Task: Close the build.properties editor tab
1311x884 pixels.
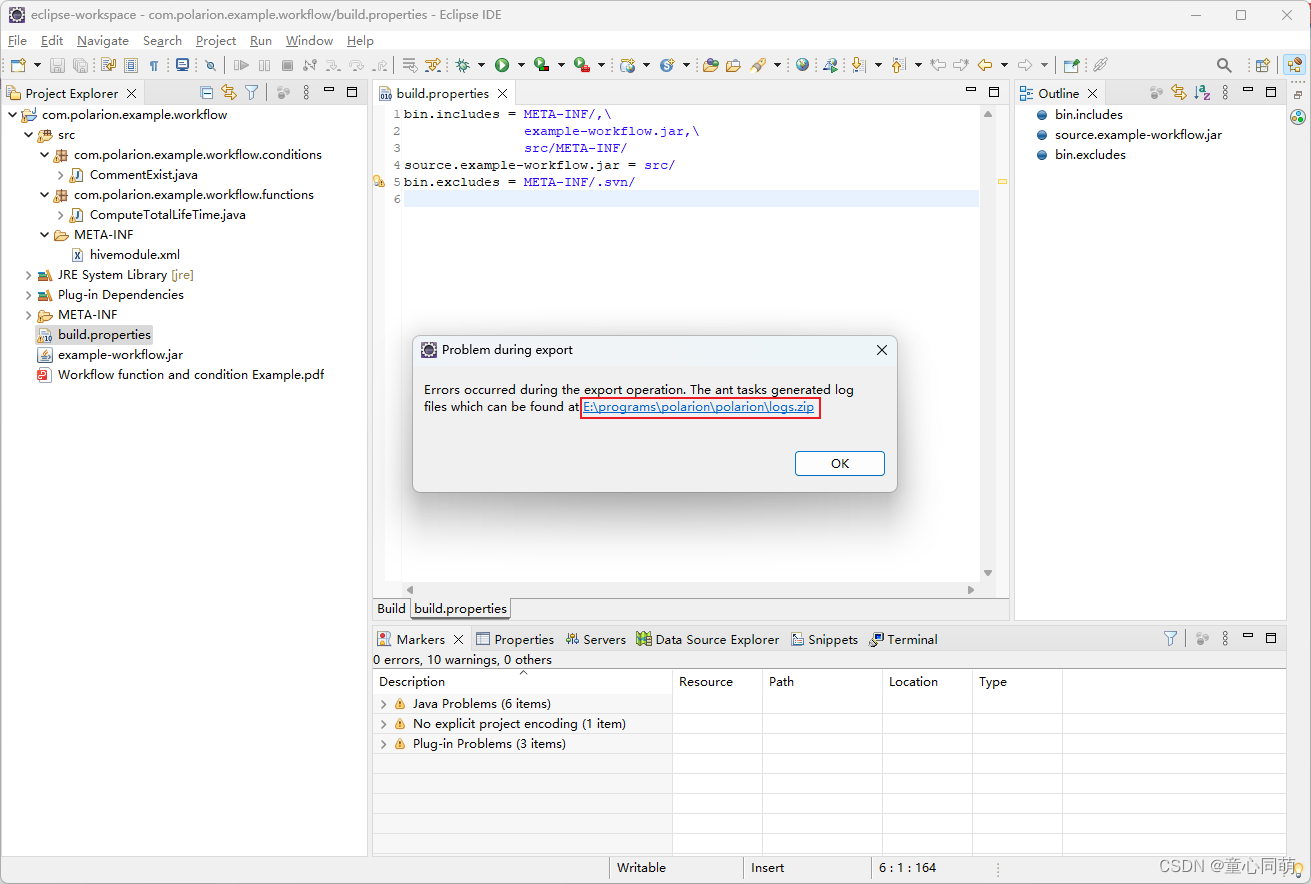Action: (x=502, y=93)
